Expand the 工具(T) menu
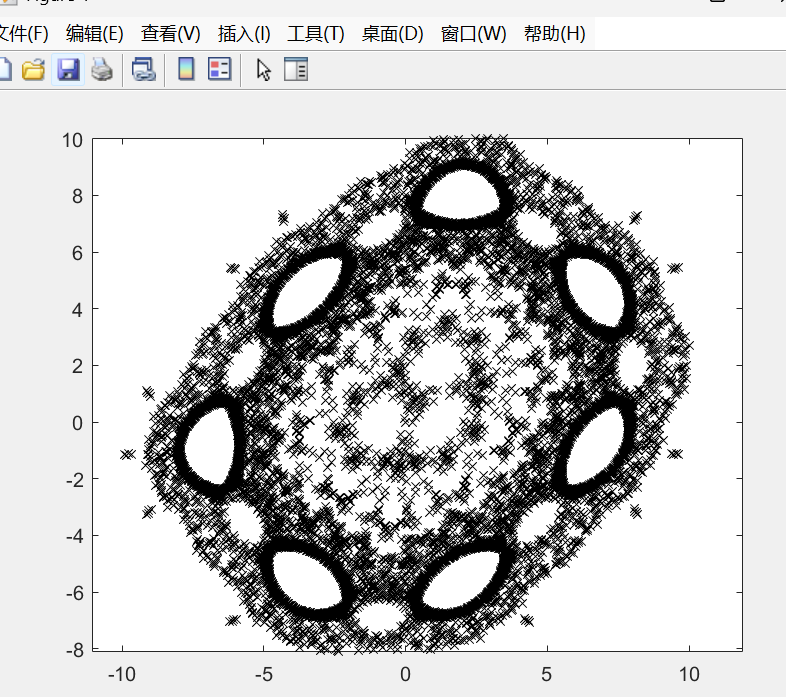786x697 pixels. tap(316, 33)
